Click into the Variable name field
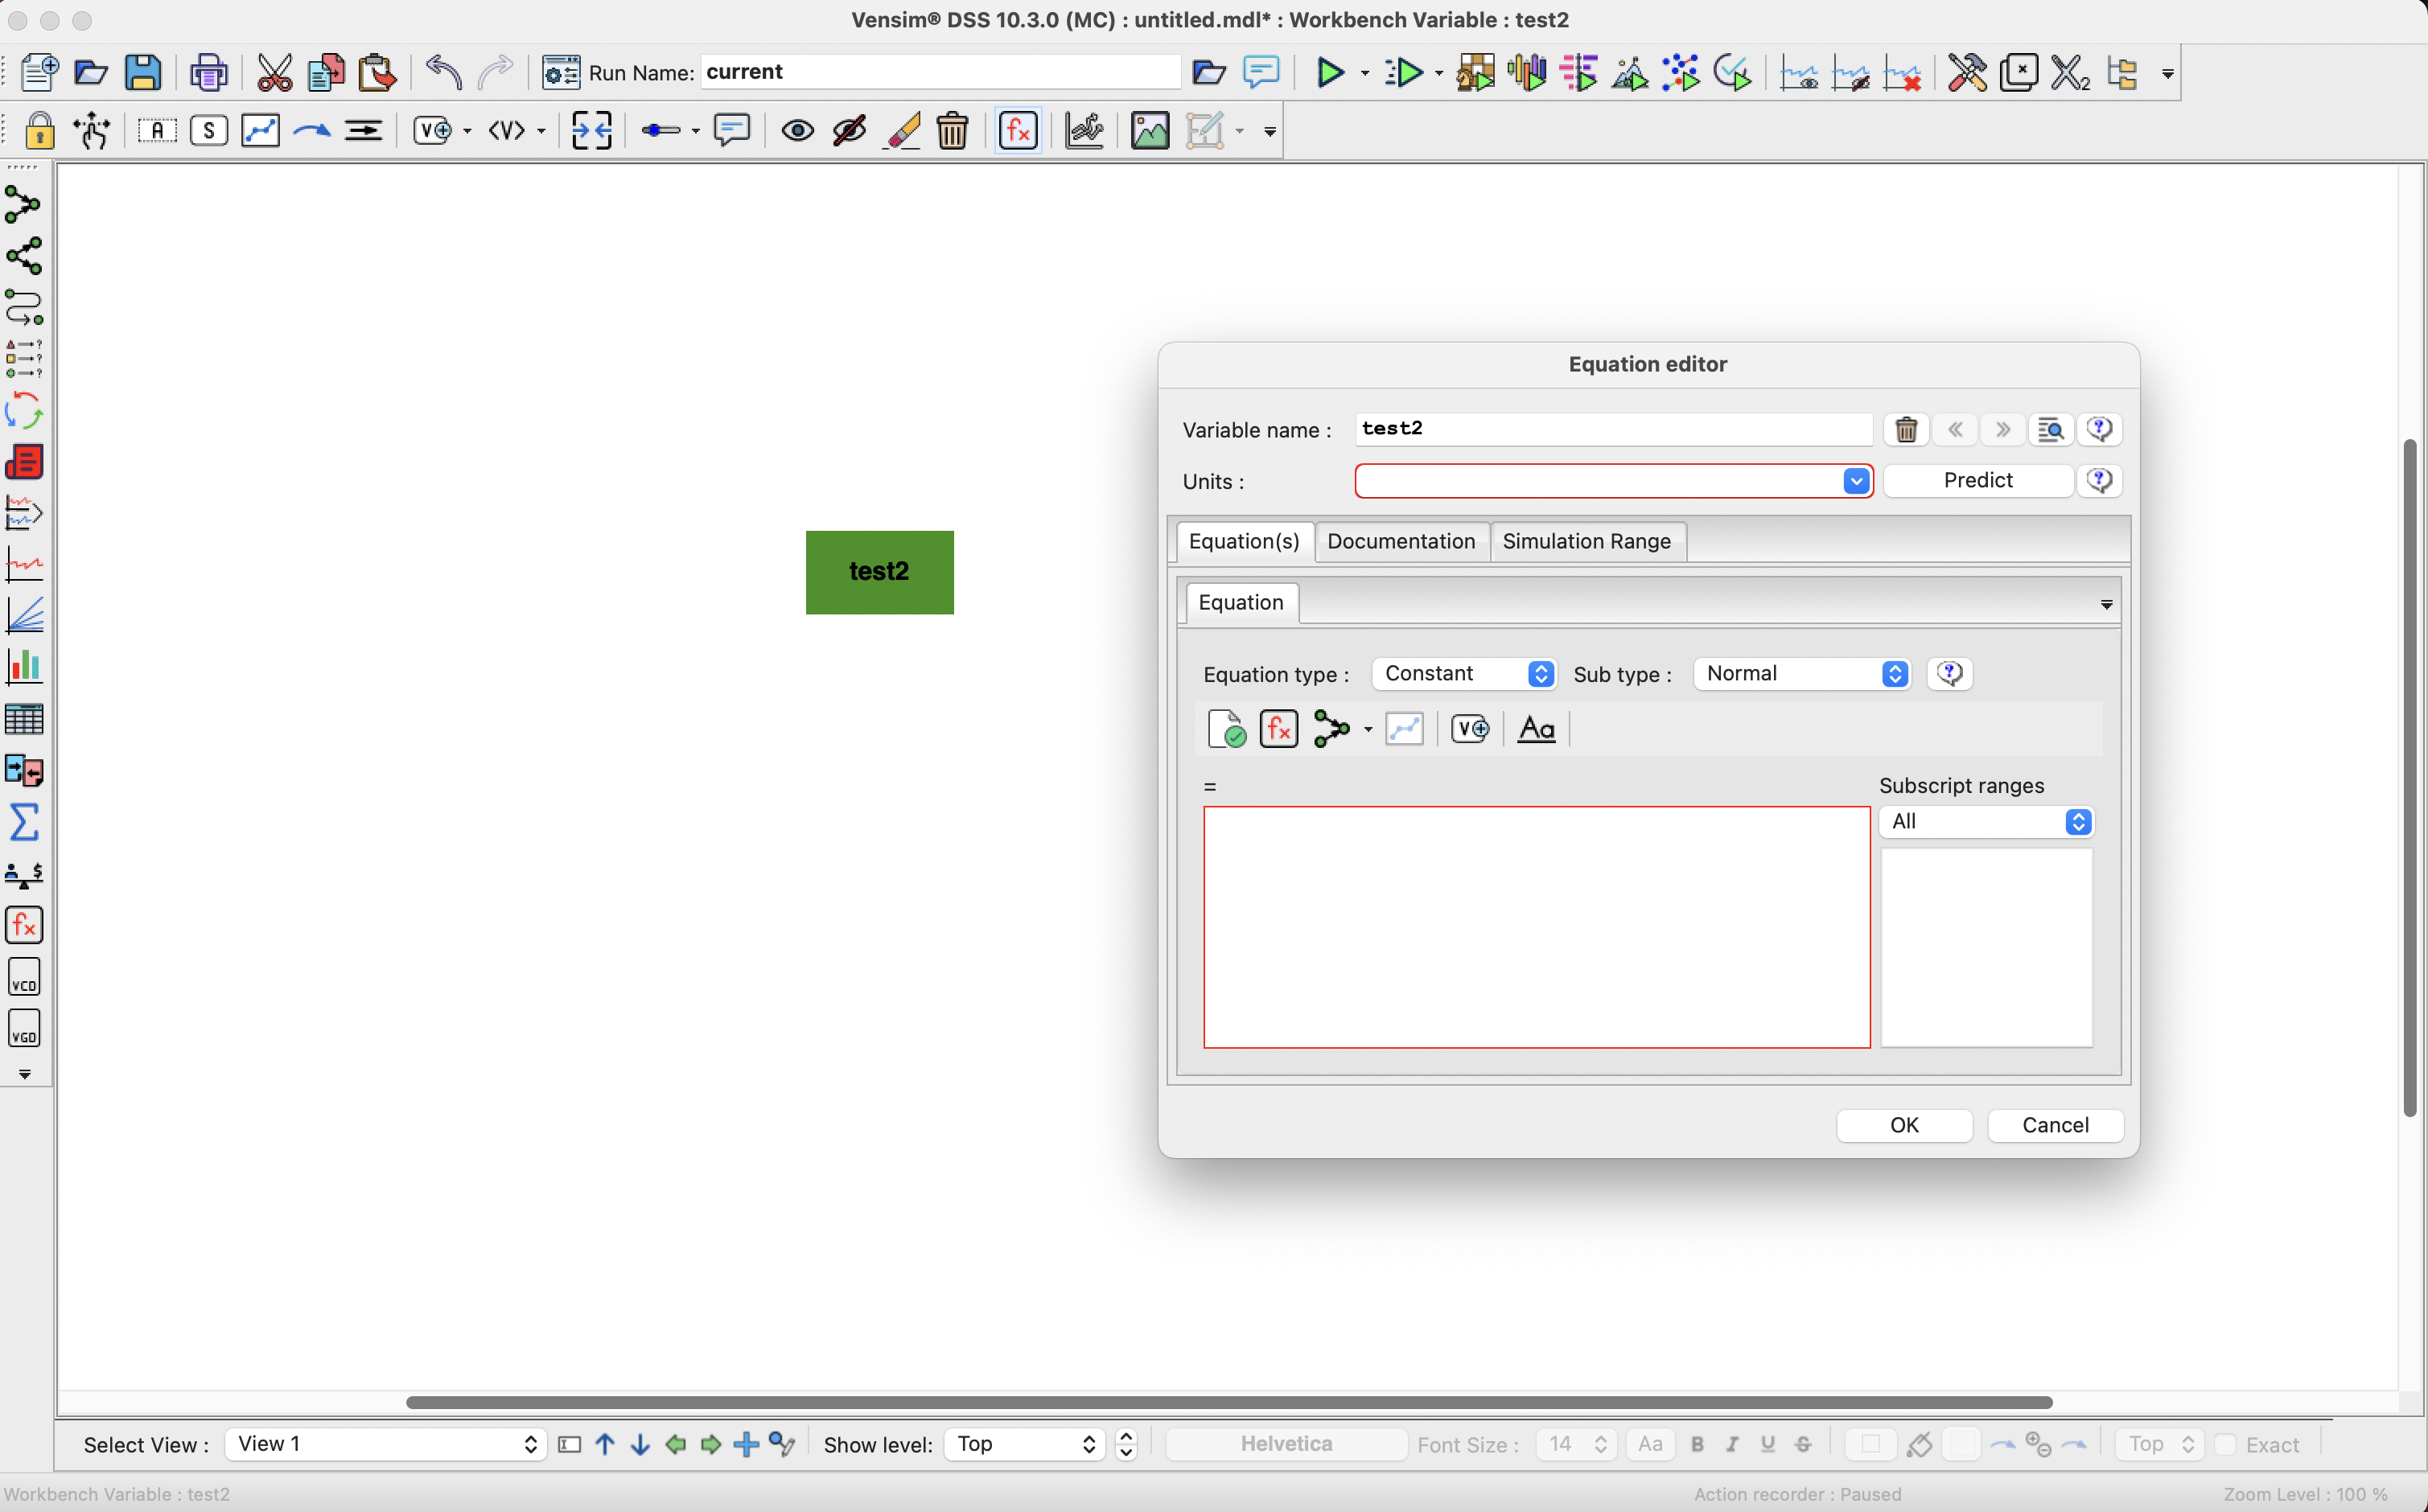This screenshot has width=2428, height=1512. point(1613,429)
